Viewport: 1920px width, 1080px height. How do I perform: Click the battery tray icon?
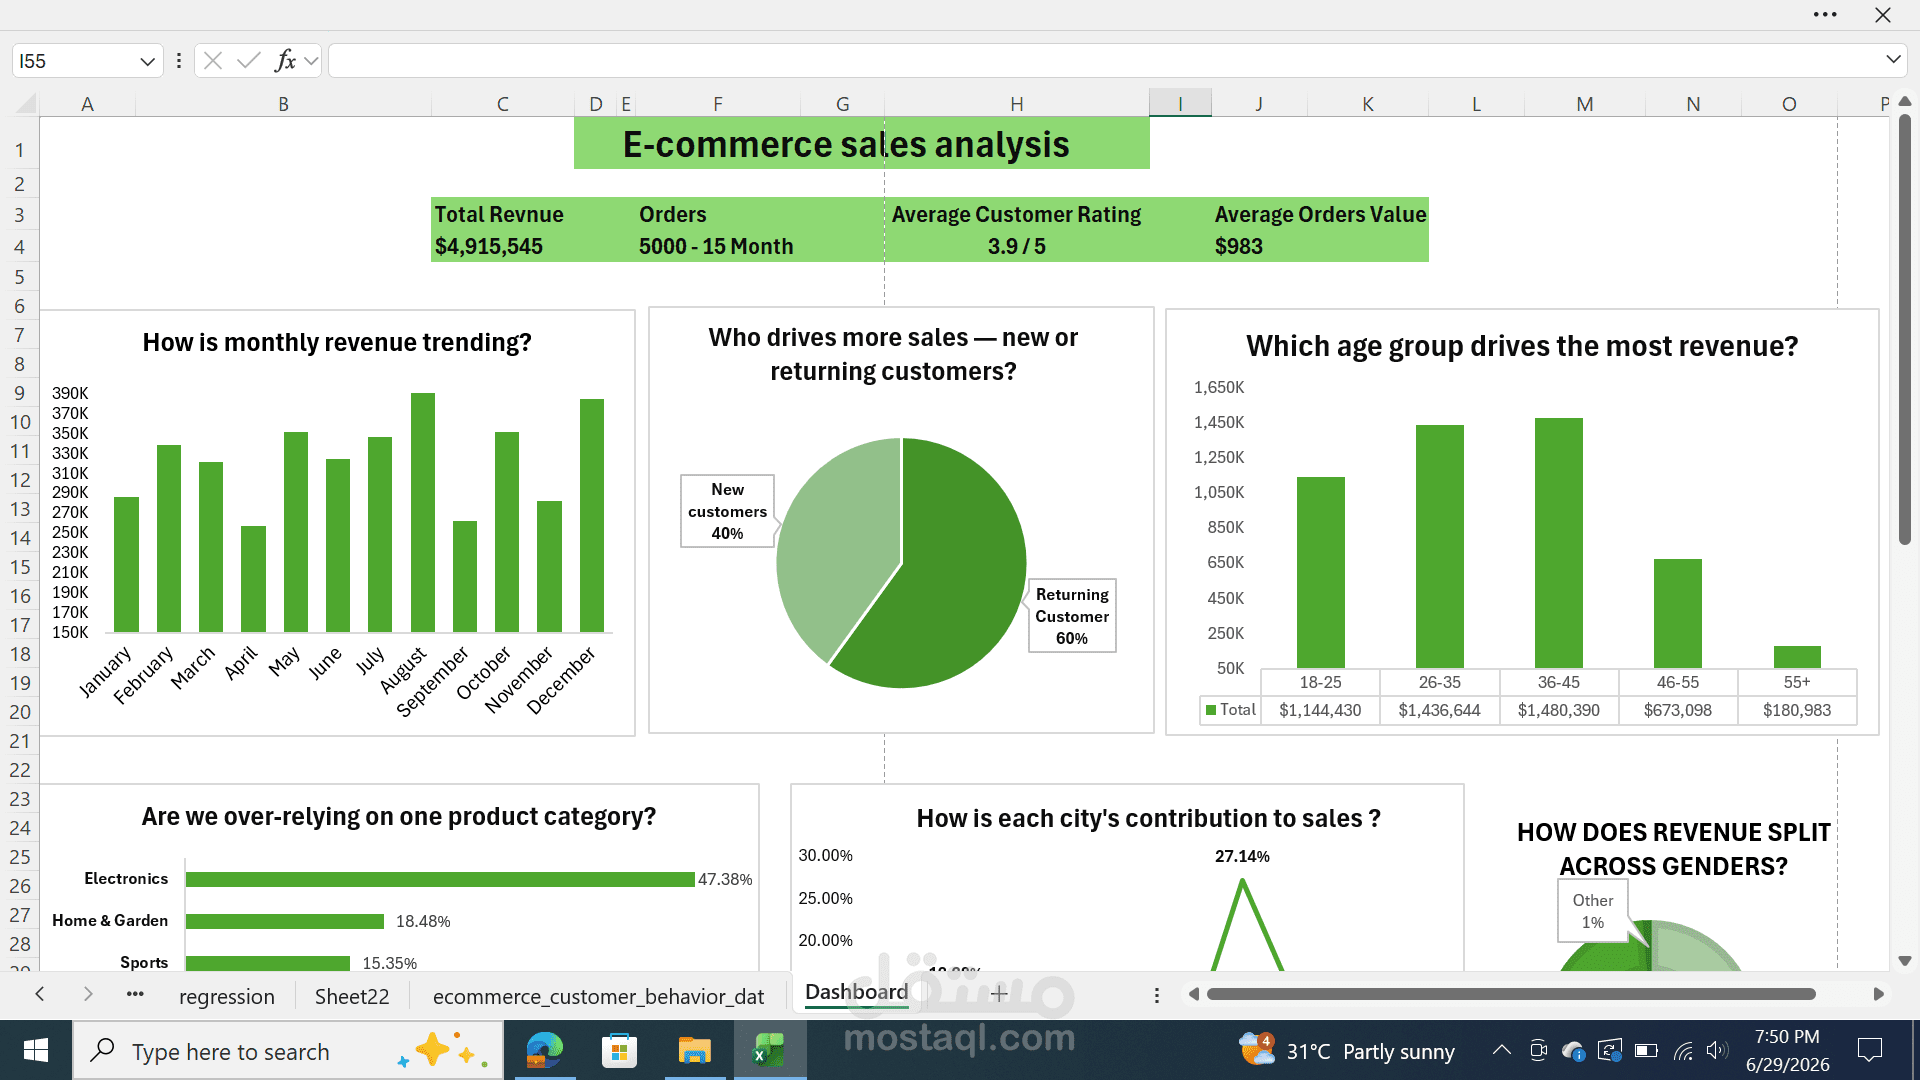(1646, 1050)
